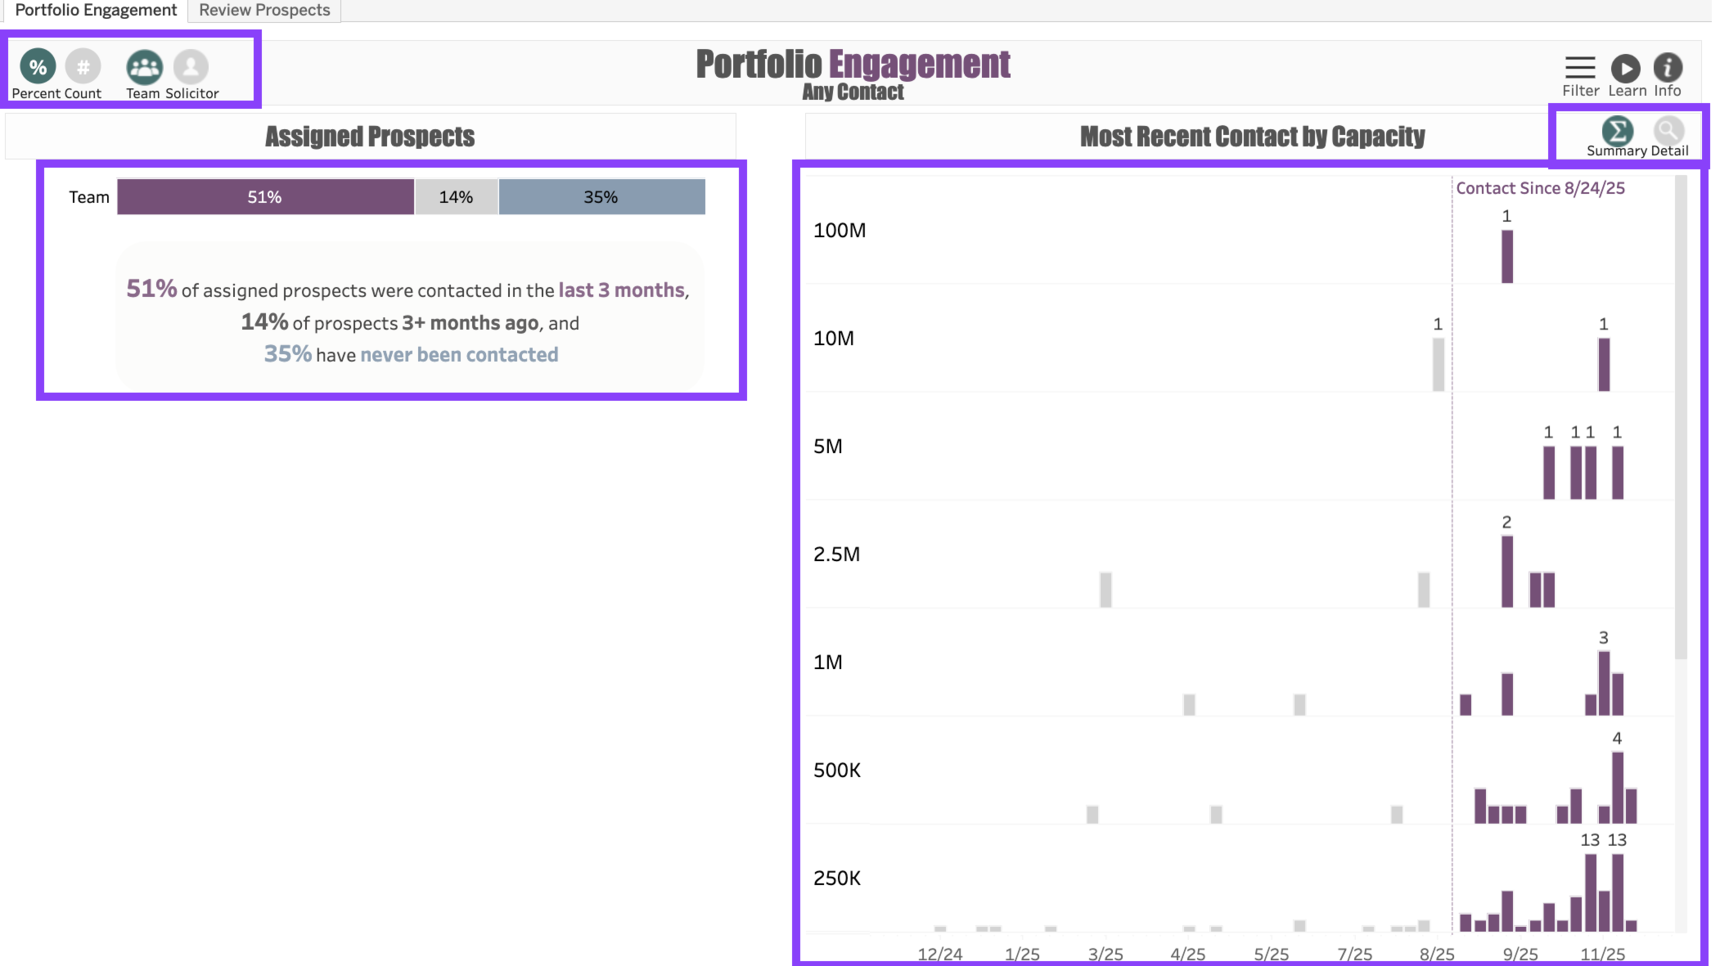The height and width of the screenshot is (966, 1720).
Task: Click the 250K capacity row label
Action: pos(837,878)
